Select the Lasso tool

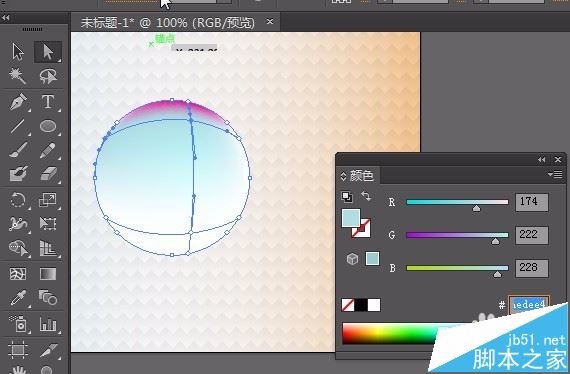pos(48,76)
